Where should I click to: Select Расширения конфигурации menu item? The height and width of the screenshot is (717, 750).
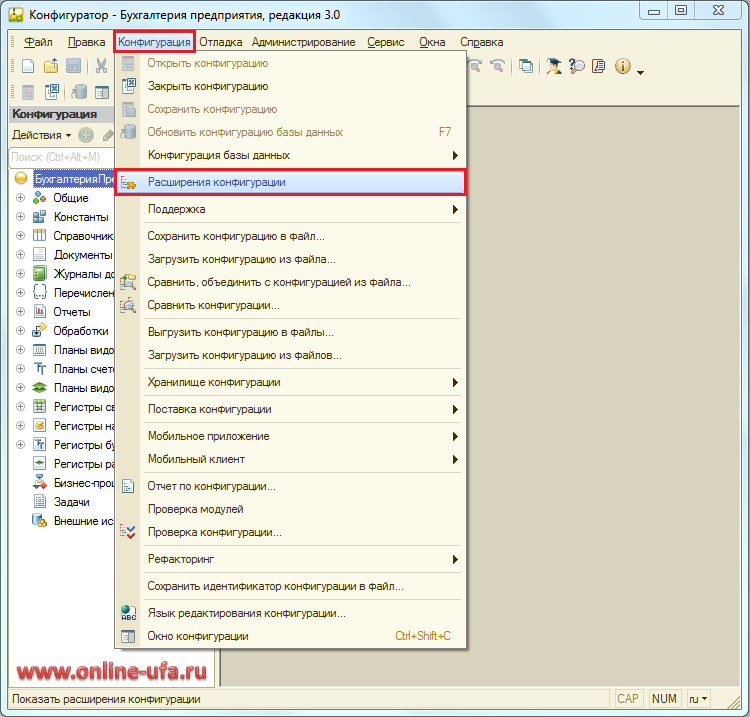[x=216, y=183]
